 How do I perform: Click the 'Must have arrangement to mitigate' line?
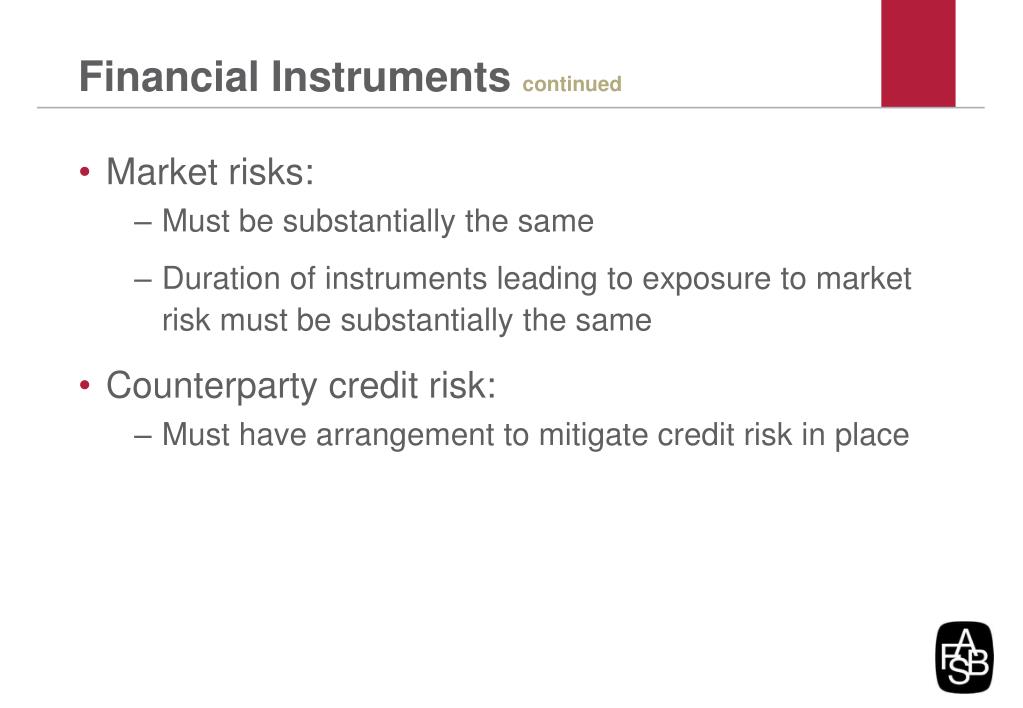pos(535,435)
